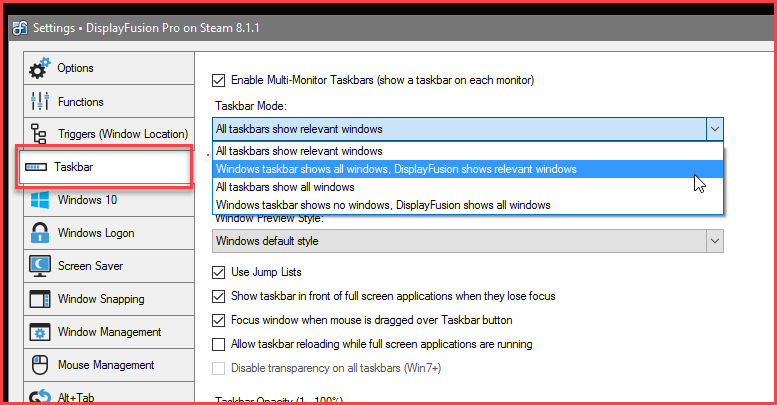
Task: Click the Window Snapping icon
Action: pos(40,299)
